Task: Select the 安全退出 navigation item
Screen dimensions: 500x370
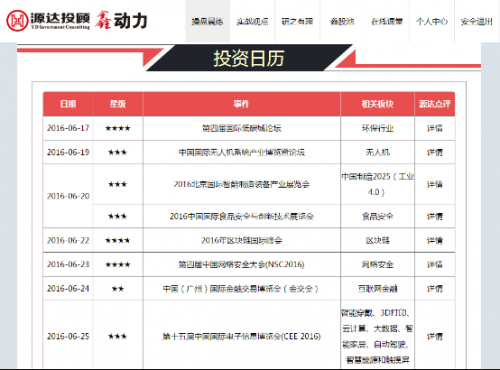Action: point(477,22)
